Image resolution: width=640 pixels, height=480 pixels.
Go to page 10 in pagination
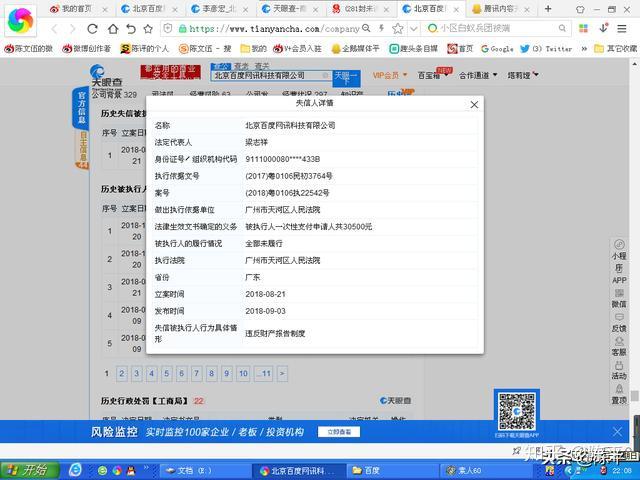coord(243,373)
